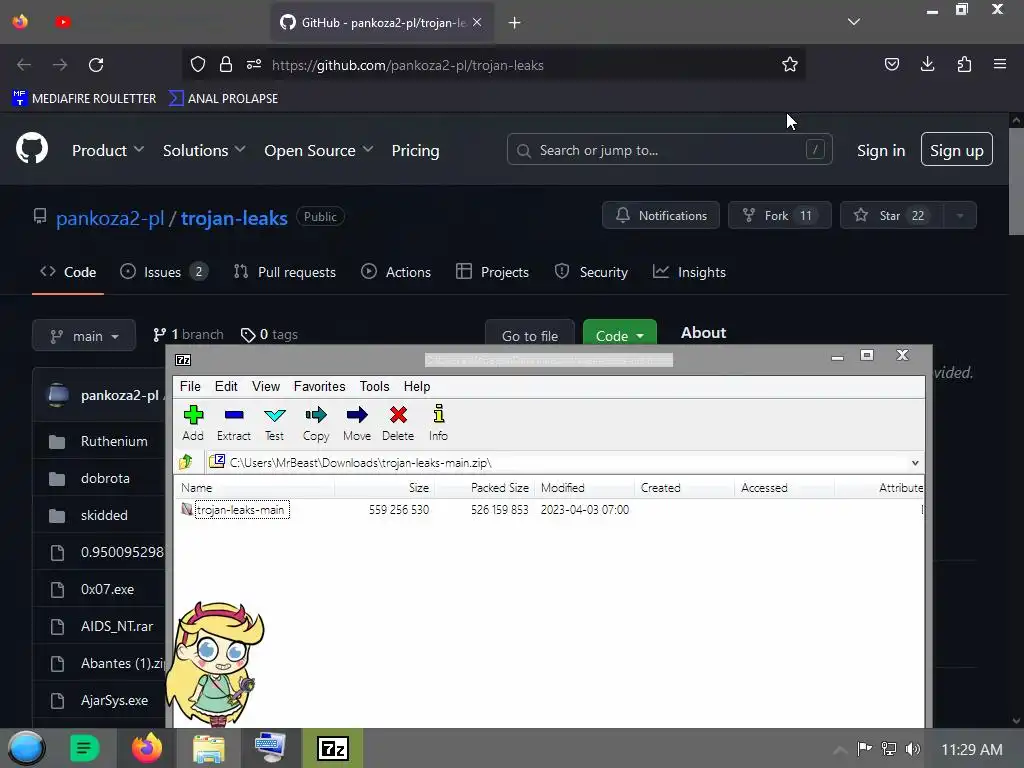Select the trojan-leaks-main folder in 7-Zip
The height and width of the screenshot is (768, 1024).
[241, 509]
